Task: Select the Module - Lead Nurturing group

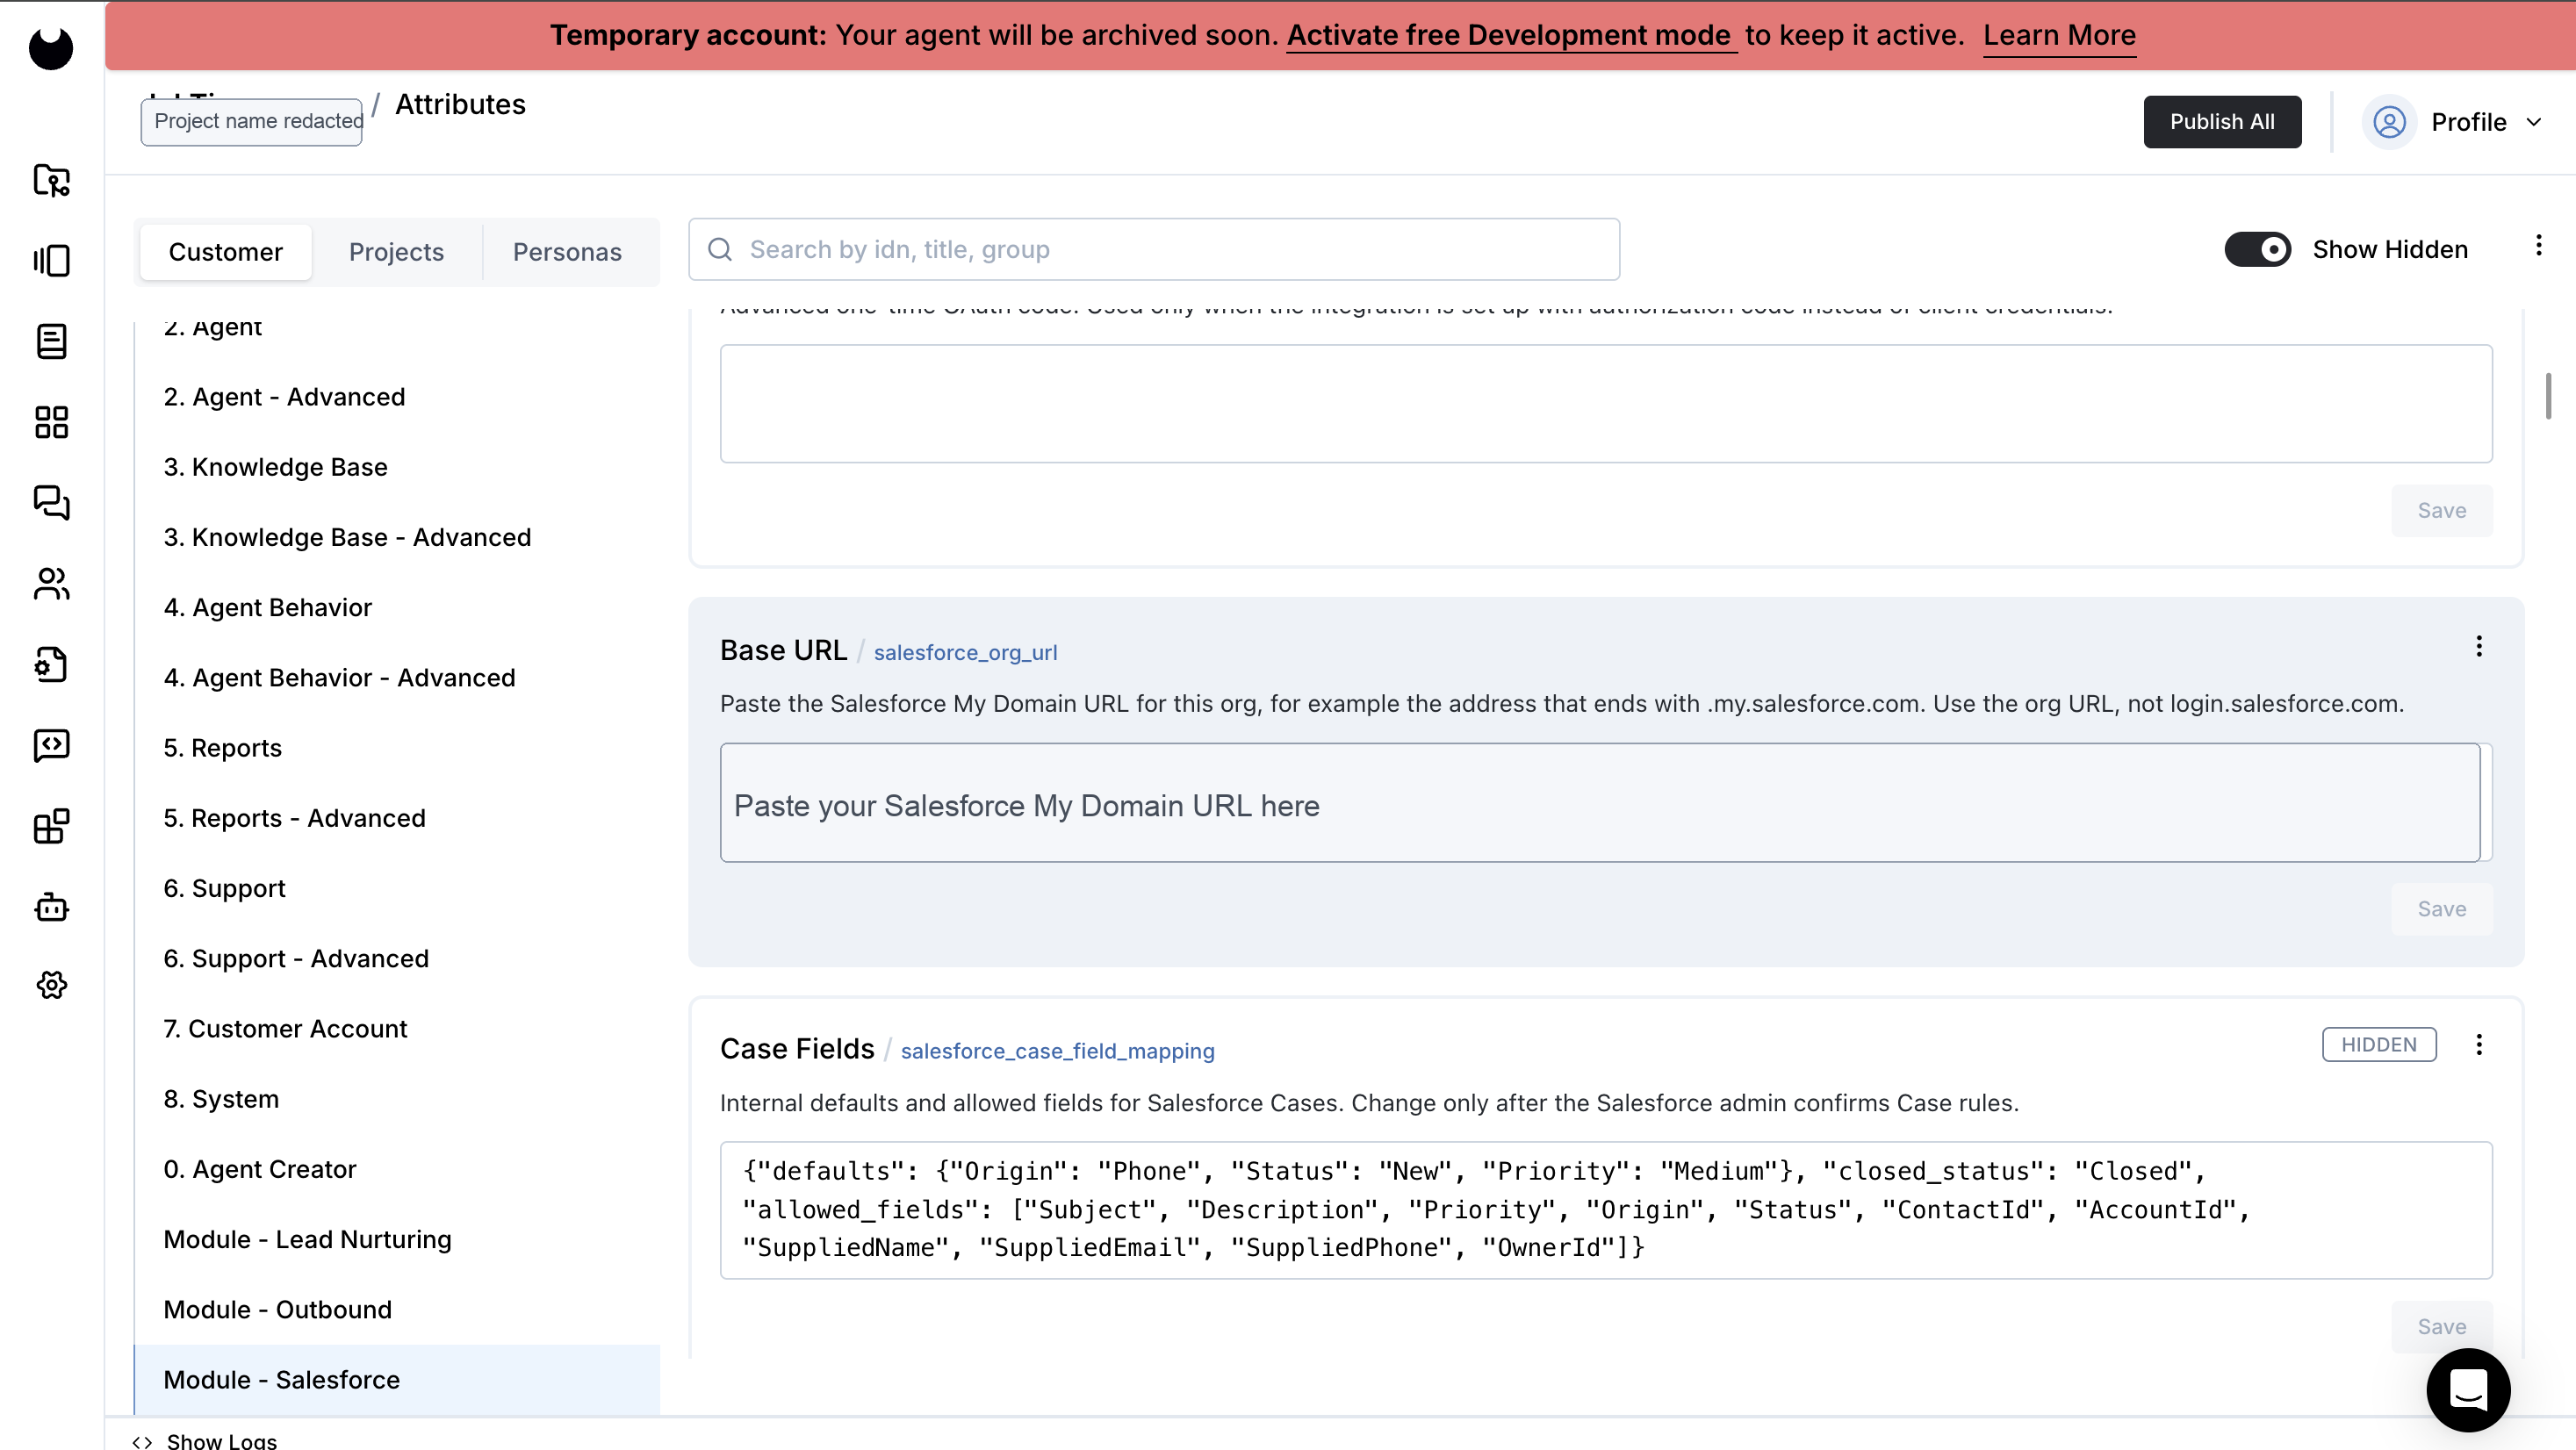Action: click(397, 1239)
